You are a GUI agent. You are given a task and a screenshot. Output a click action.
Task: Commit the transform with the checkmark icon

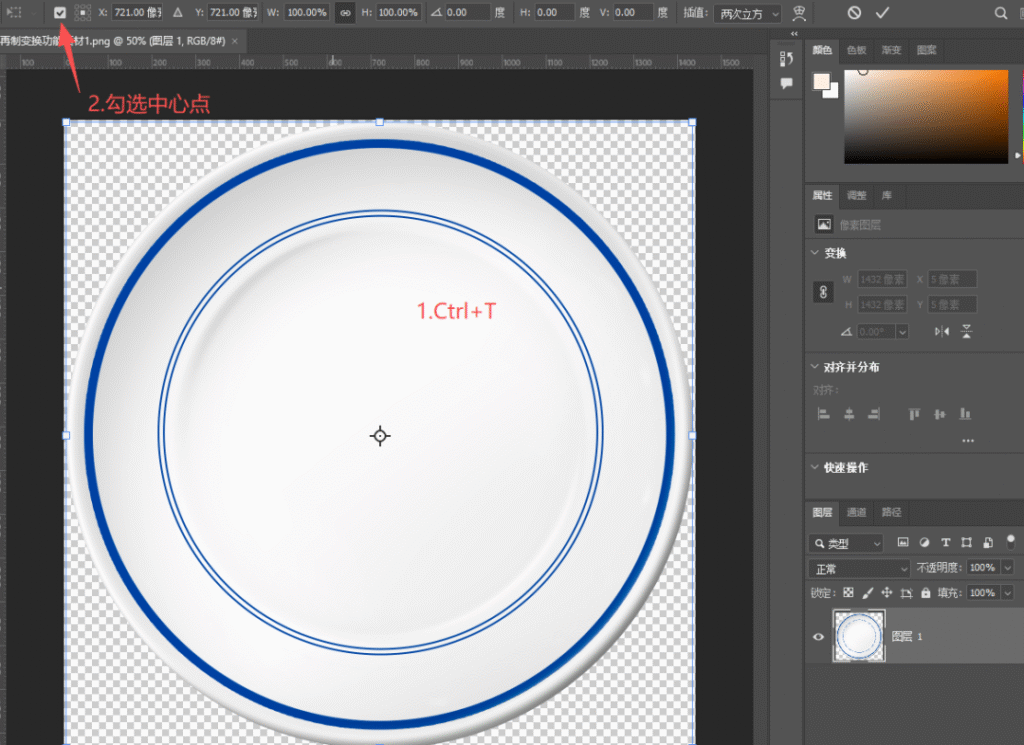(882, 12)
